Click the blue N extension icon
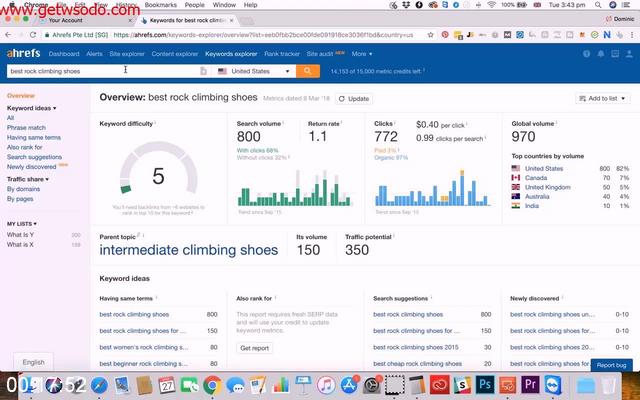This screenshot has height=400, width=640. click(x=607, y=35)
